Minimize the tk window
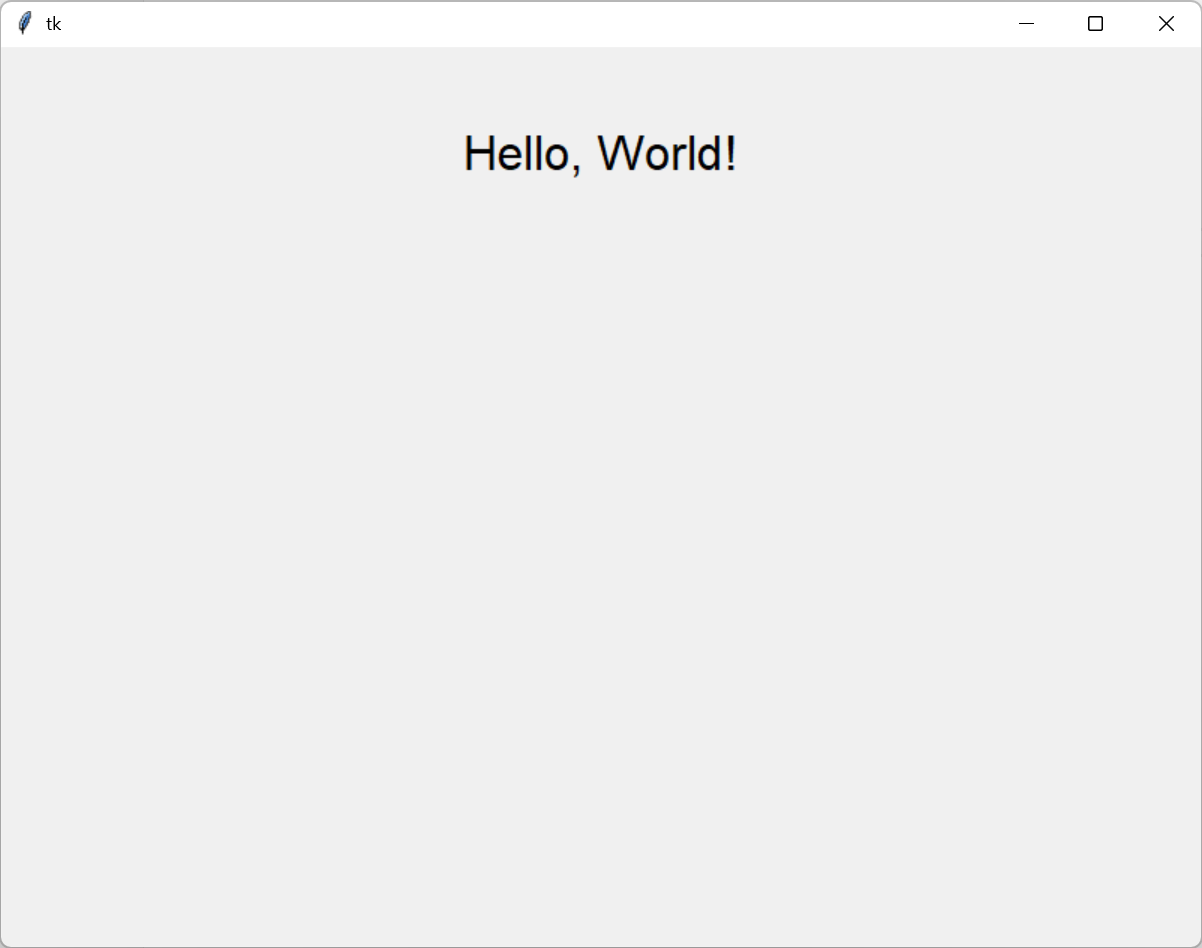 click(1026, 24)
